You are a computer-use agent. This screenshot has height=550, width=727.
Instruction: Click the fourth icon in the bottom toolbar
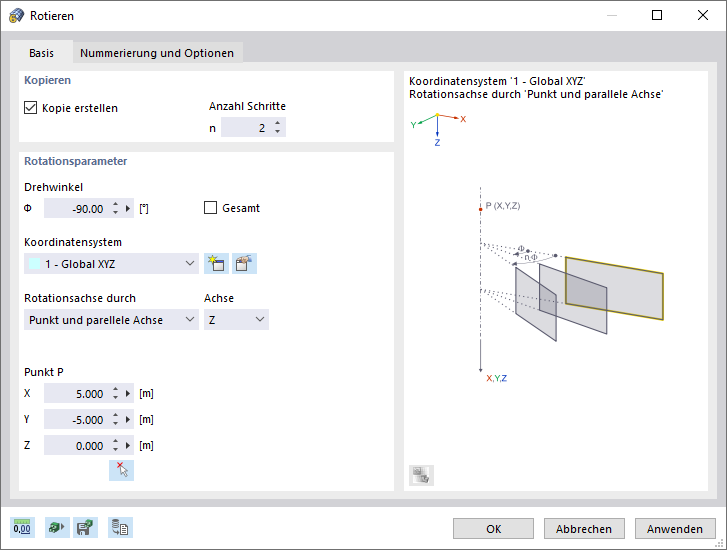[x=120, y=528]
